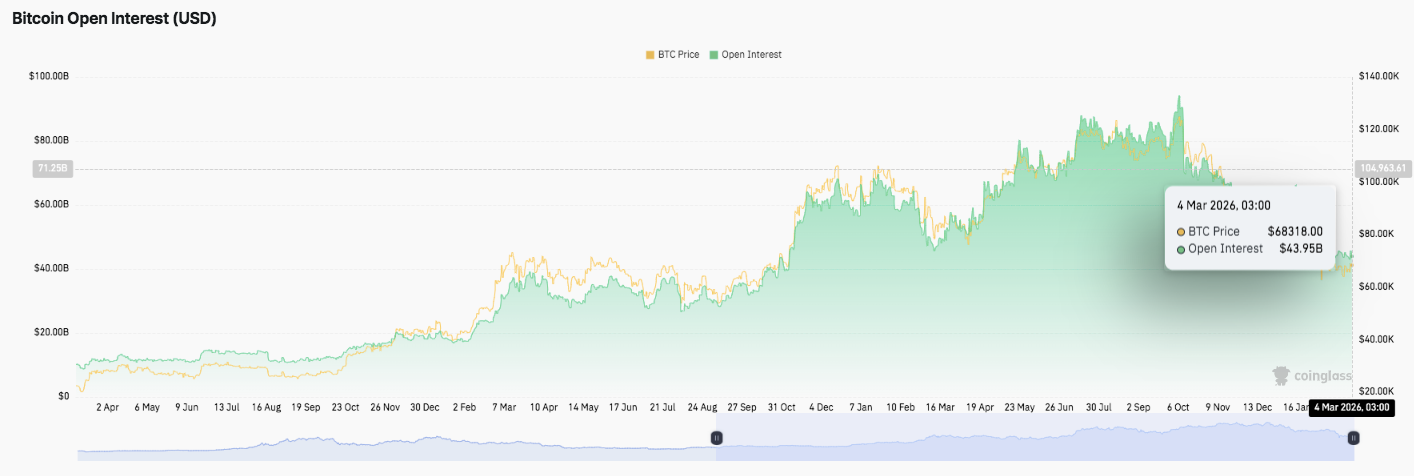
Task: Click the green Open Interest dot in tooltip
Action: 1181,249
